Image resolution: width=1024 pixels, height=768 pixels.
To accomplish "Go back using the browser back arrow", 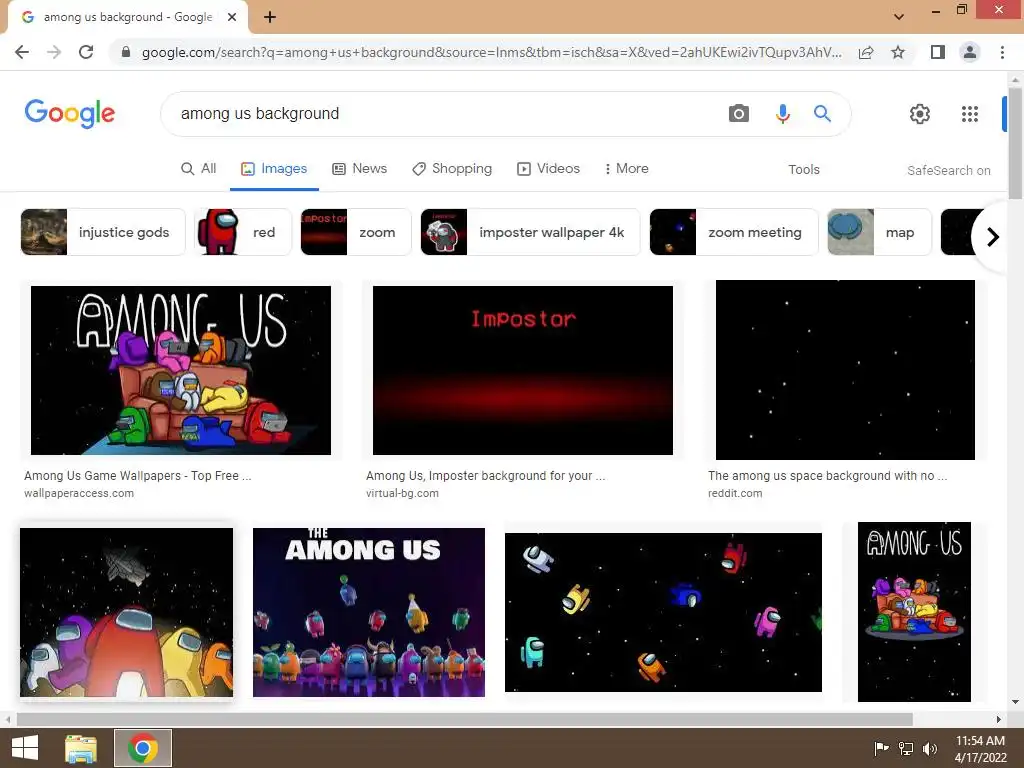I will [22, 52].
